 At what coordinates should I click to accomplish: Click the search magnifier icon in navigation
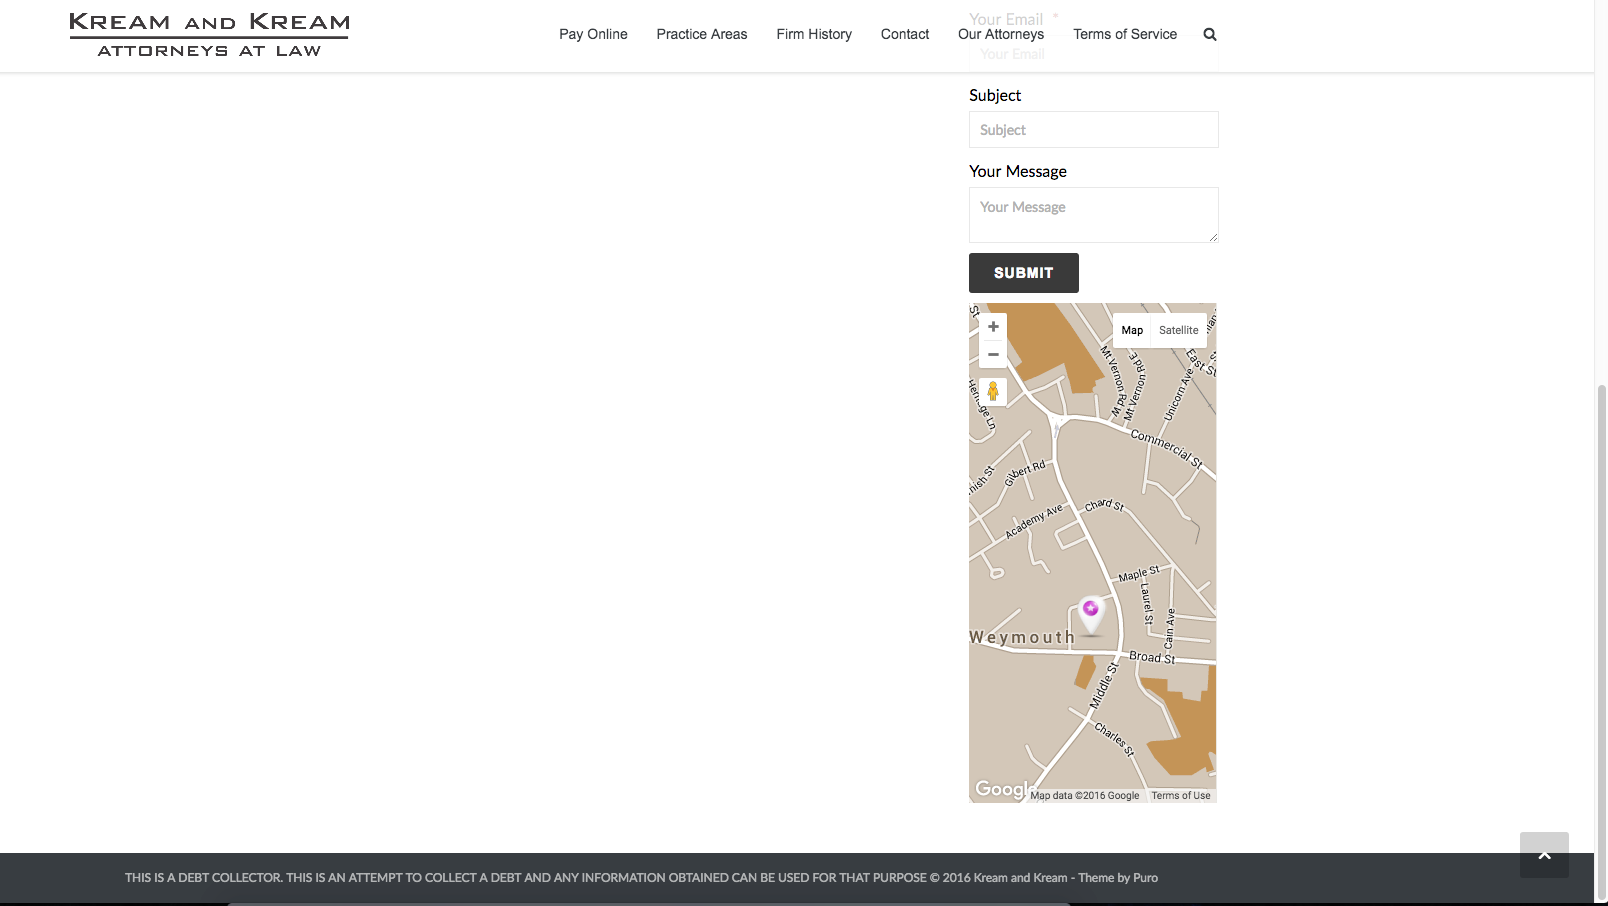pyautogui.click(x=1210, y=35)
